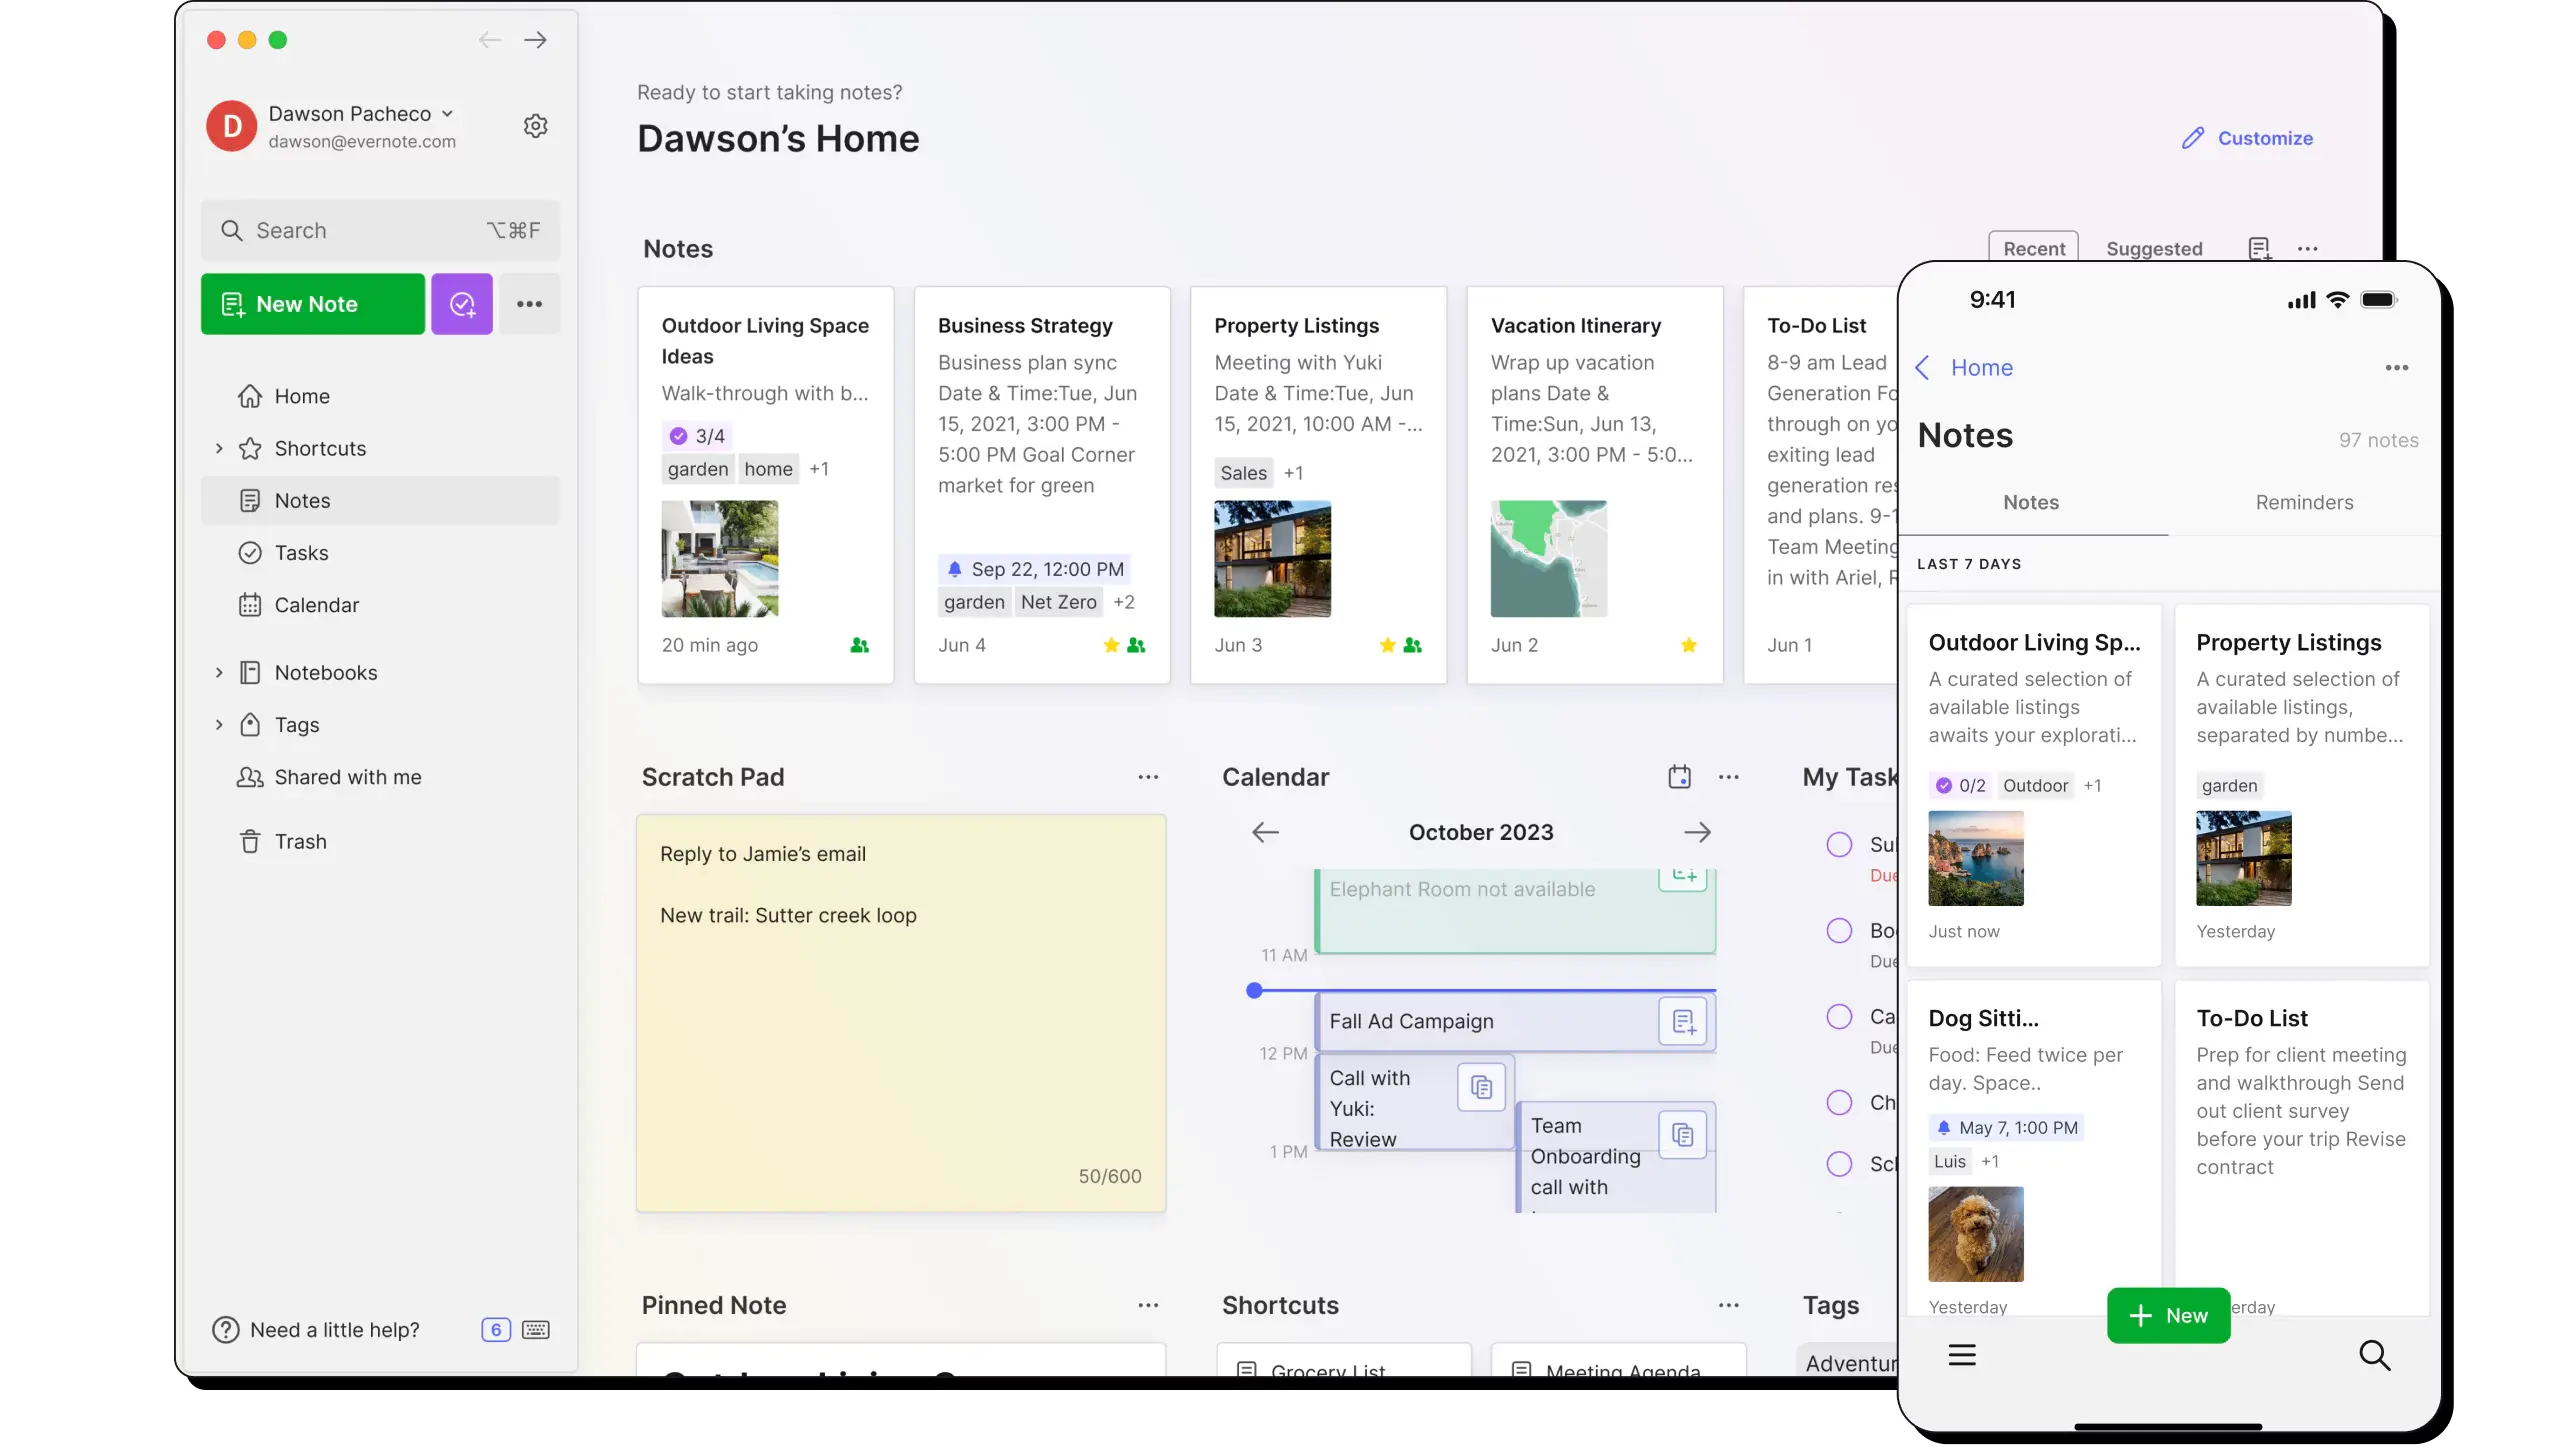Click the New note button in mobile app
This screenshot has width=2560, height=1452.
tap(2168, 1315)
